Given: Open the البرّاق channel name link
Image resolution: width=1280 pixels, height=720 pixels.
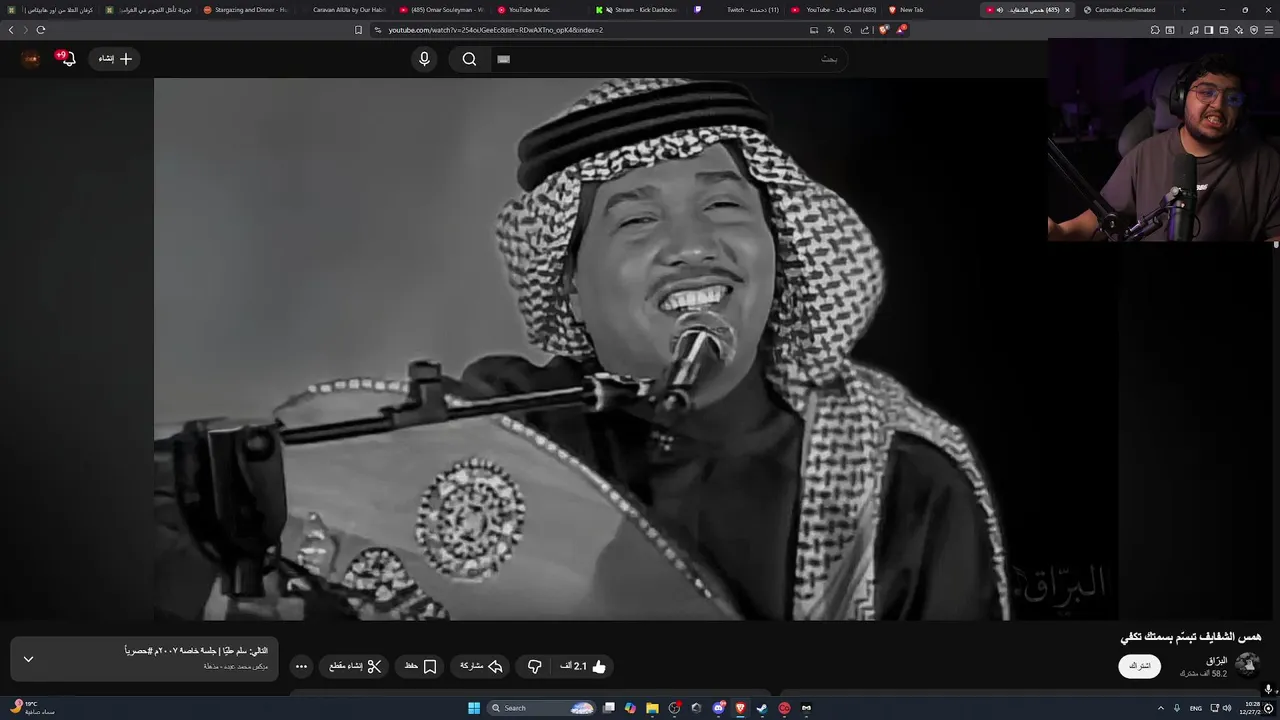Looking at the screenshot, I should 1216,660.
